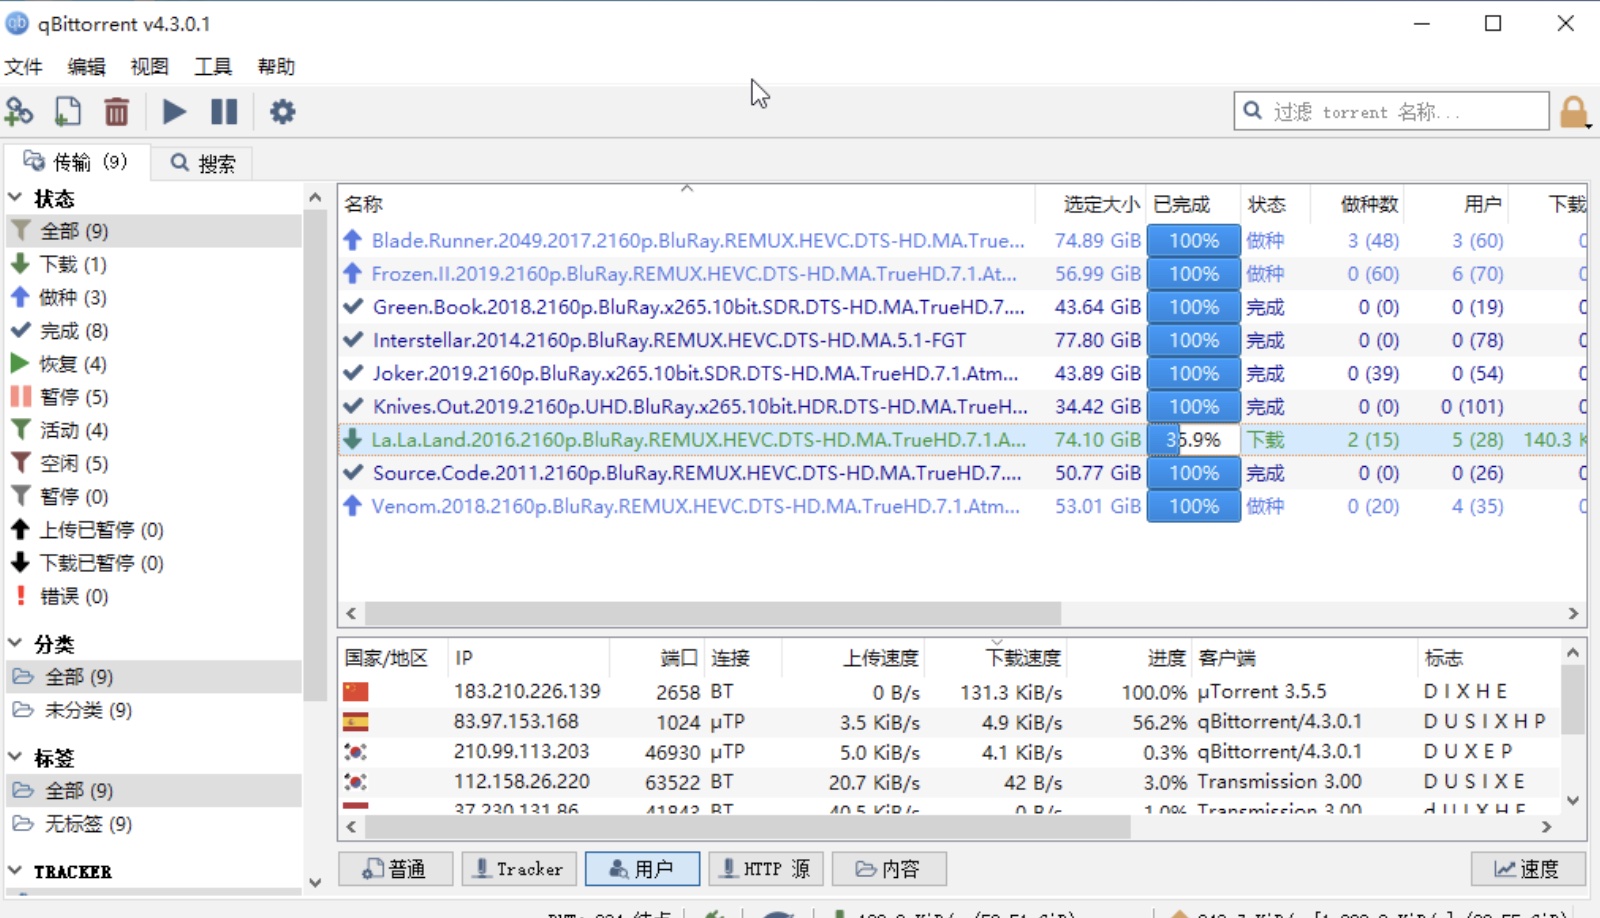This screenshot has height=918, width=1600.
Task: Sort torrents by 选定大小 column
Action: coord(1090,204)
